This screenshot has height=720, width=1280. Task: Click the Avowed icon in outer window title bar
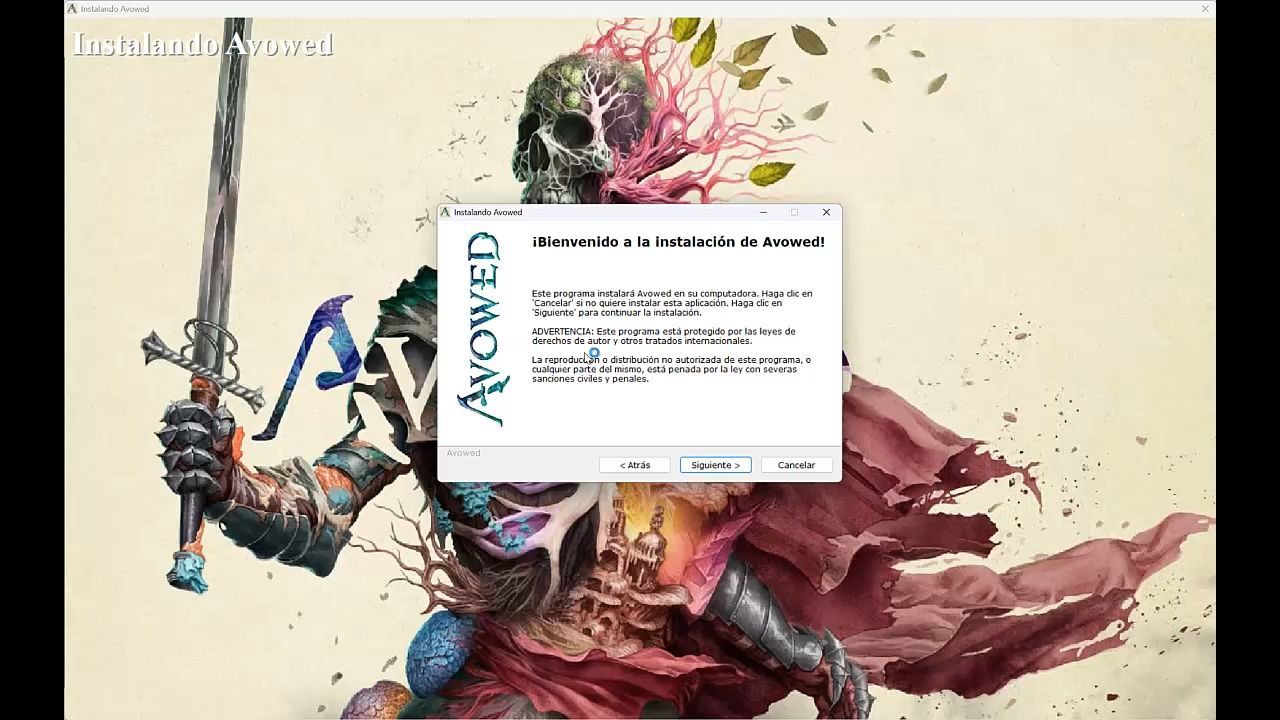(x=72, y=9)
